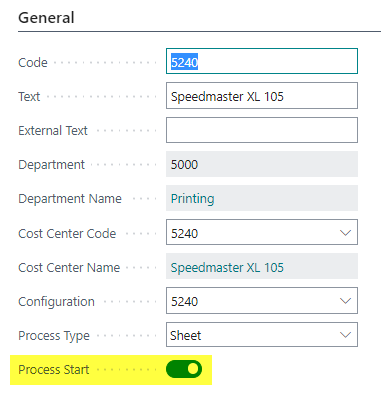381x418 pixels.
Task: Click the General section heading
Action: point(46,18)
